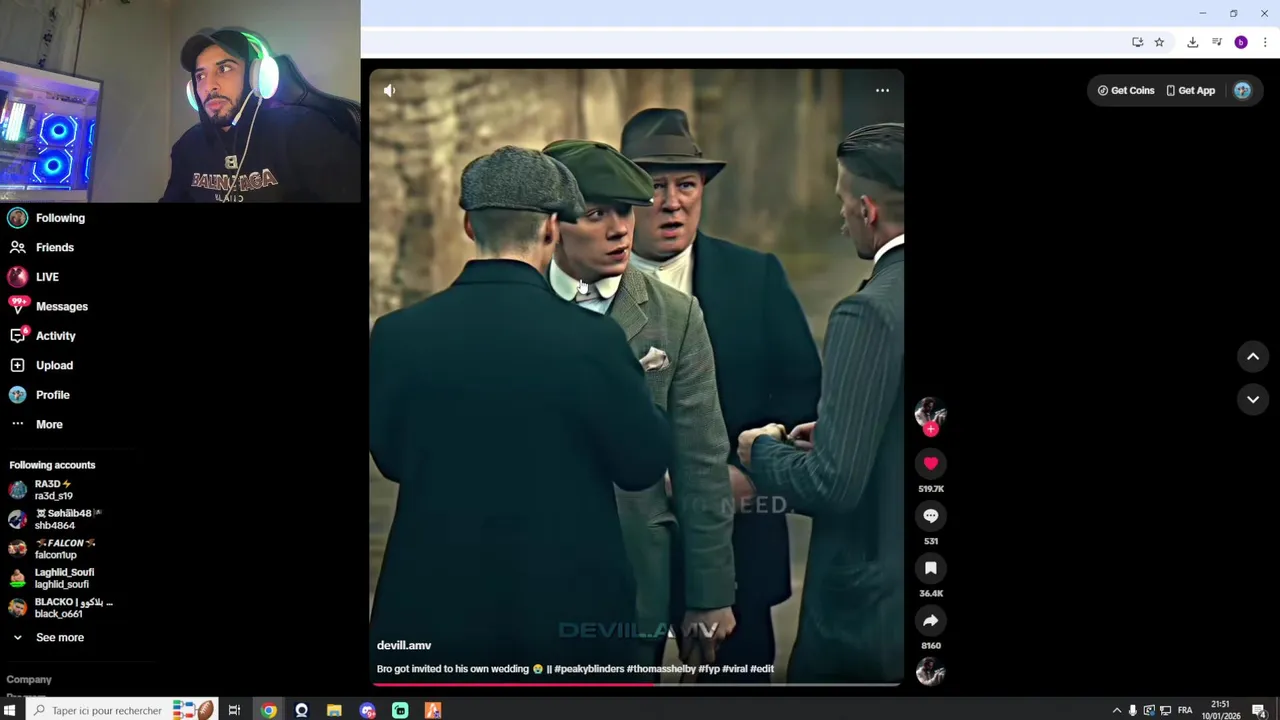Open the three-dot video options menu
Image resolution: width=1280 pixels, height=720 pixels.
882,91
